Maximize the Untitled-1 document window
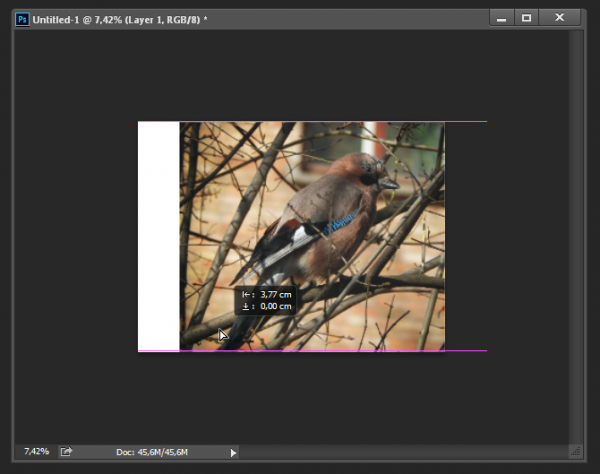 [527, 17]
